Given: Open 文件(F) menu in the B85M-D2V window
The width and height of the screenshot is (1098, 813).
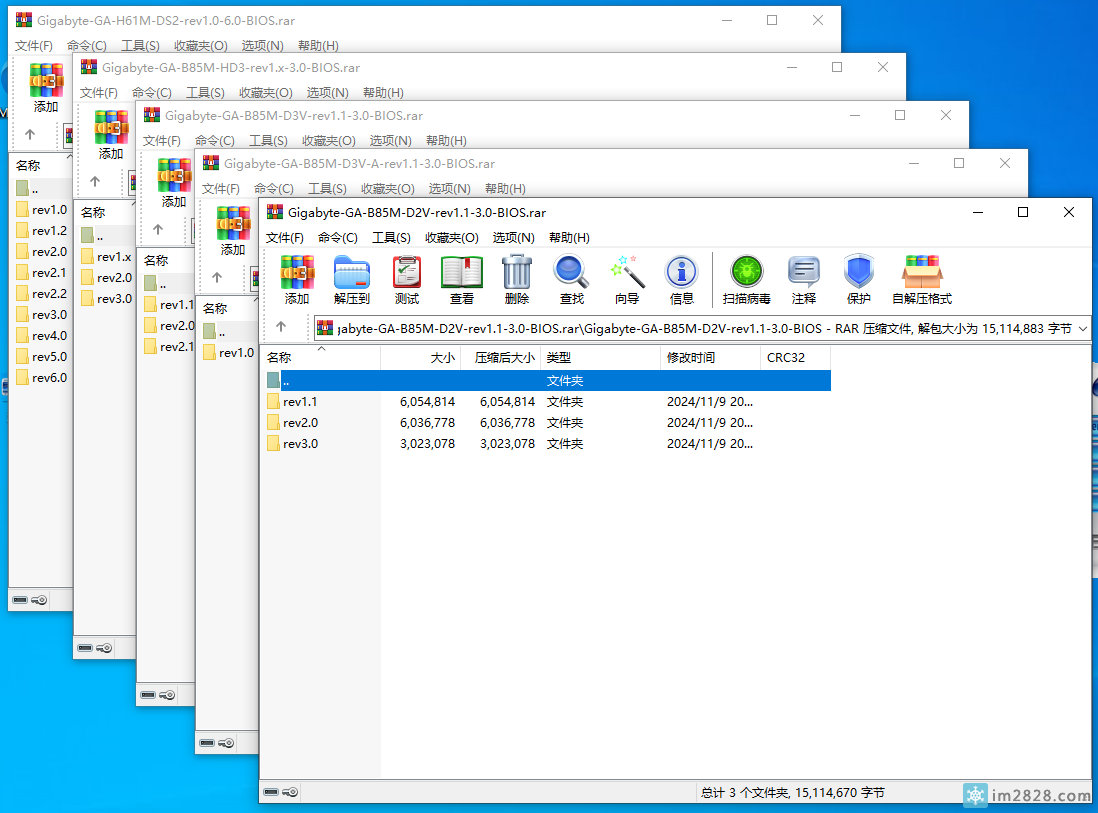Looking at the screenshot, I should tap(285, 238).
